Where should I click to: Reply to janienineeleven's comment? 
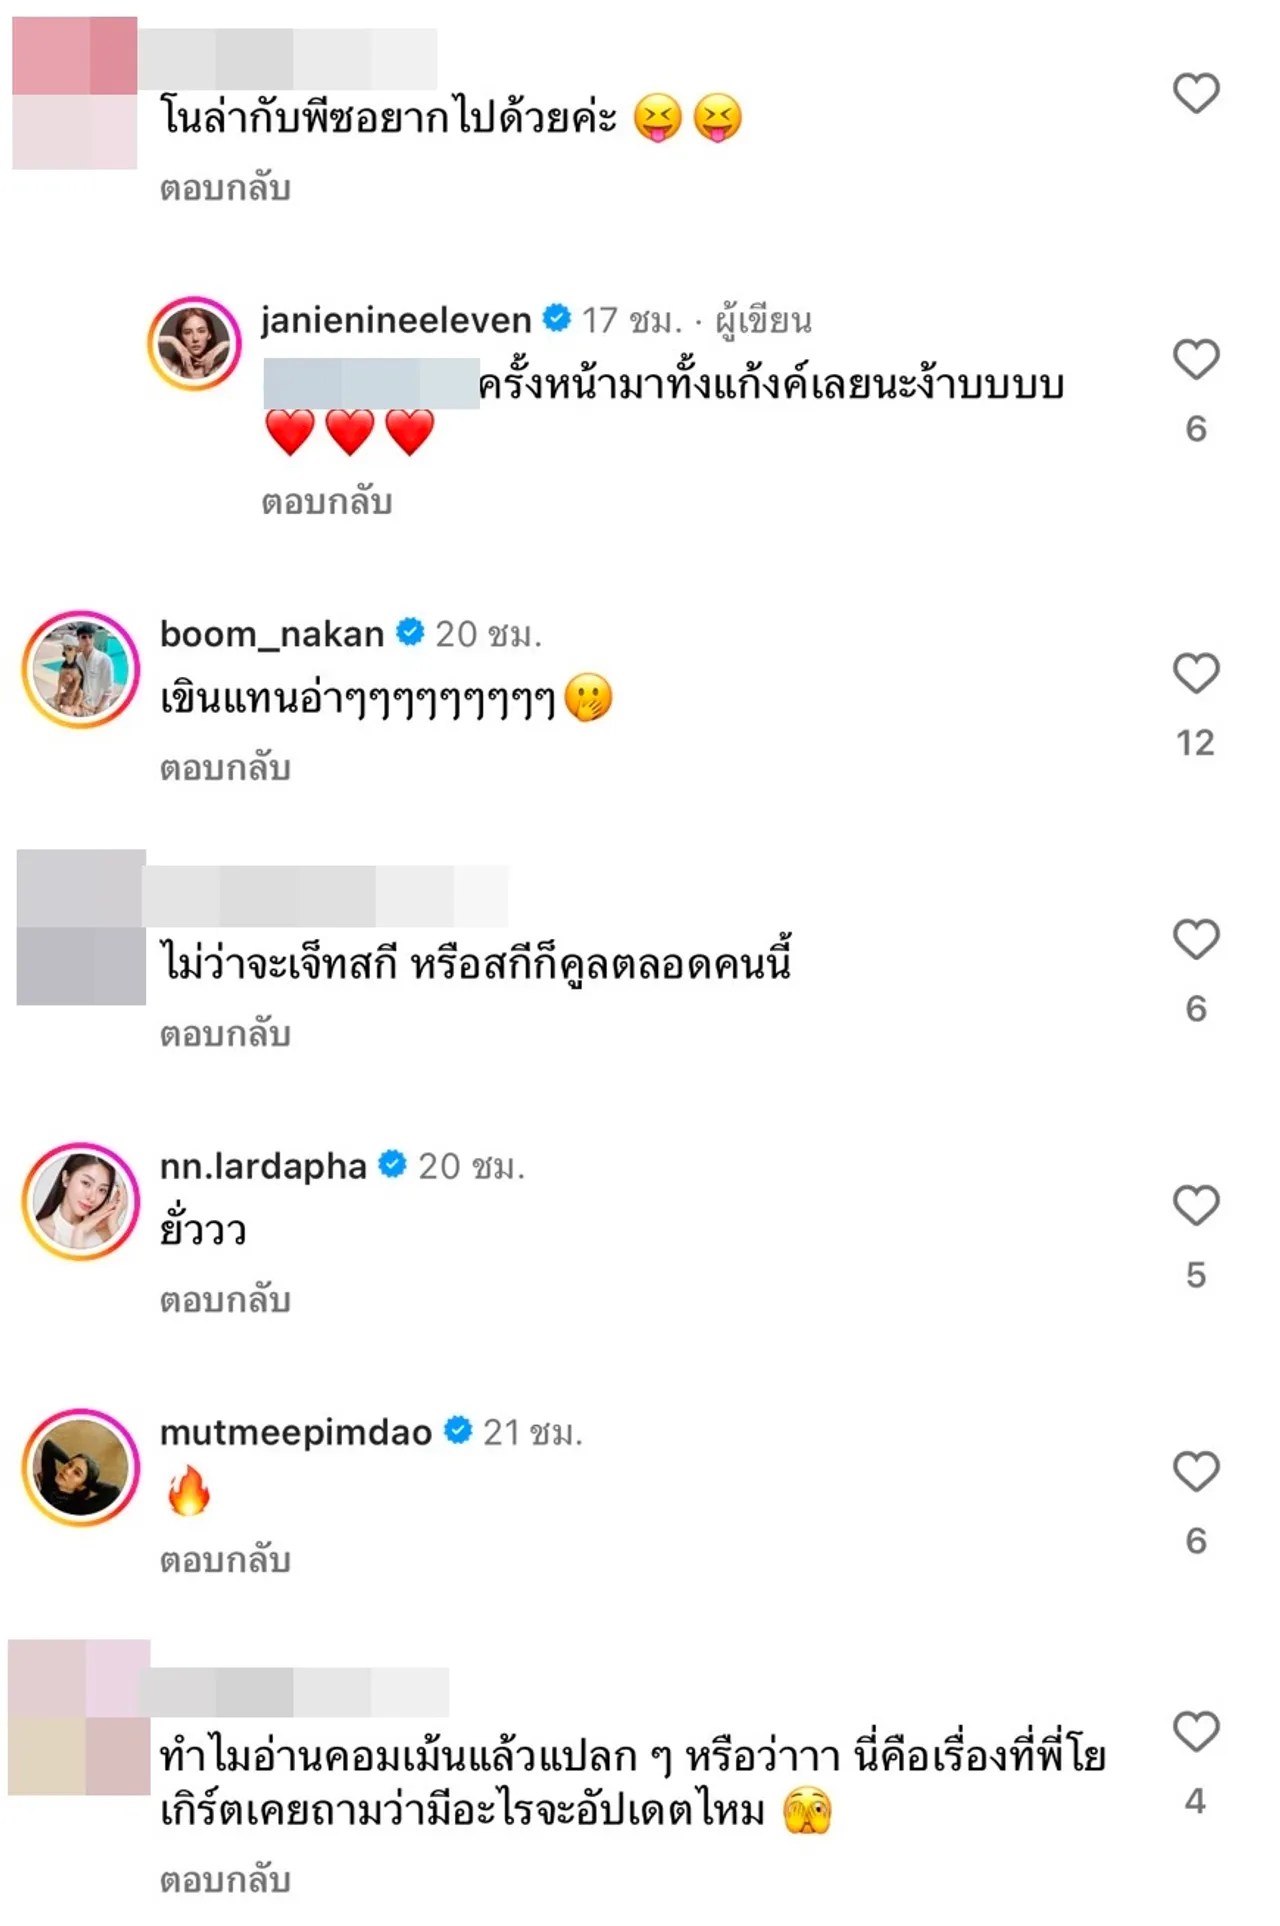326,502
